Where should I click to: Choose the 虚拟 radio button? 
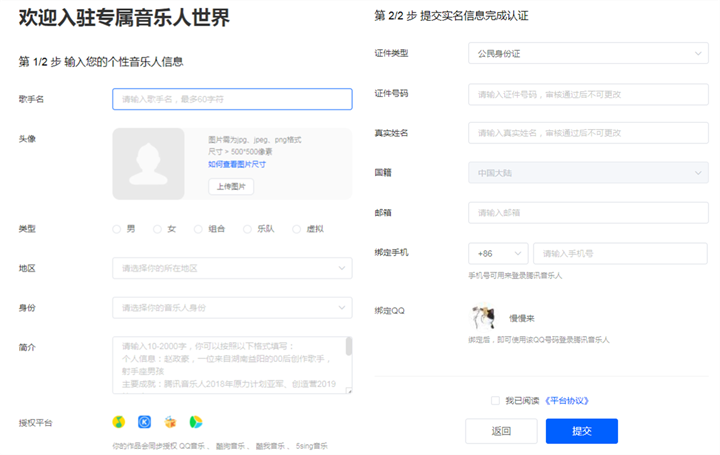pos(296,229)
